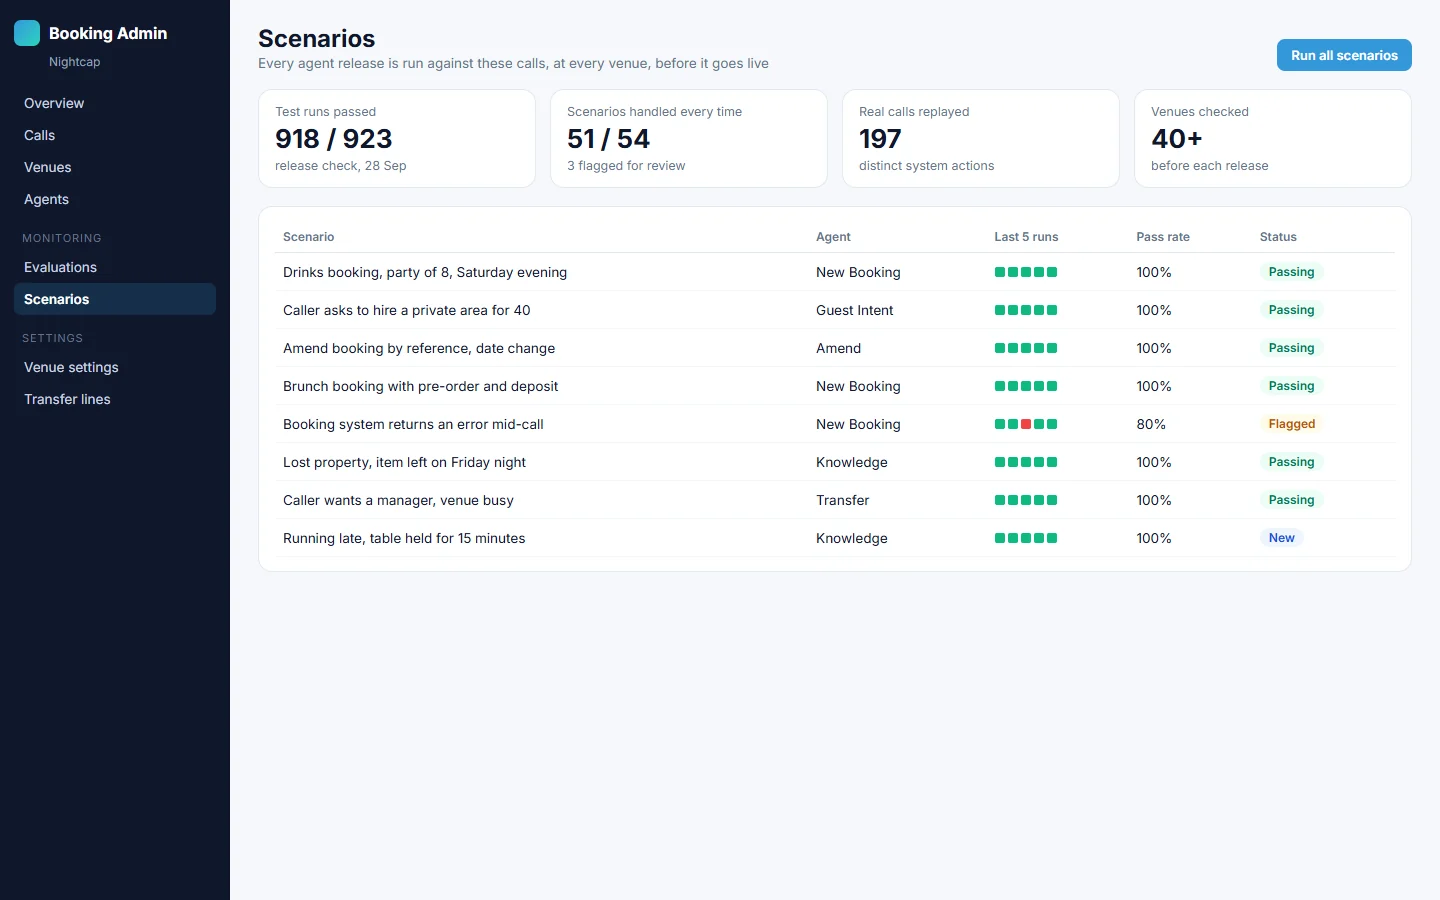1440x900 pixels.
Task: Click the Pass rate column header
Action: (x=1163, y=237)
